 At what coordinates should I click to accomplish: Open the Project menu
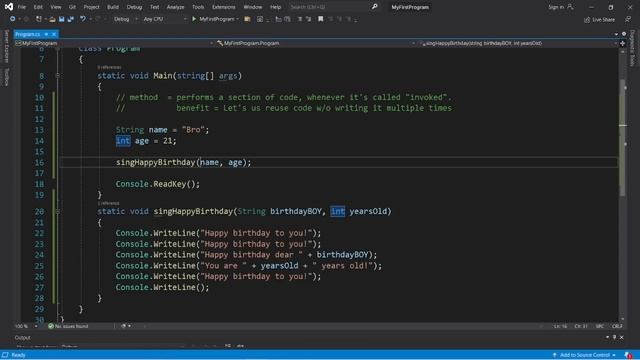91,7
